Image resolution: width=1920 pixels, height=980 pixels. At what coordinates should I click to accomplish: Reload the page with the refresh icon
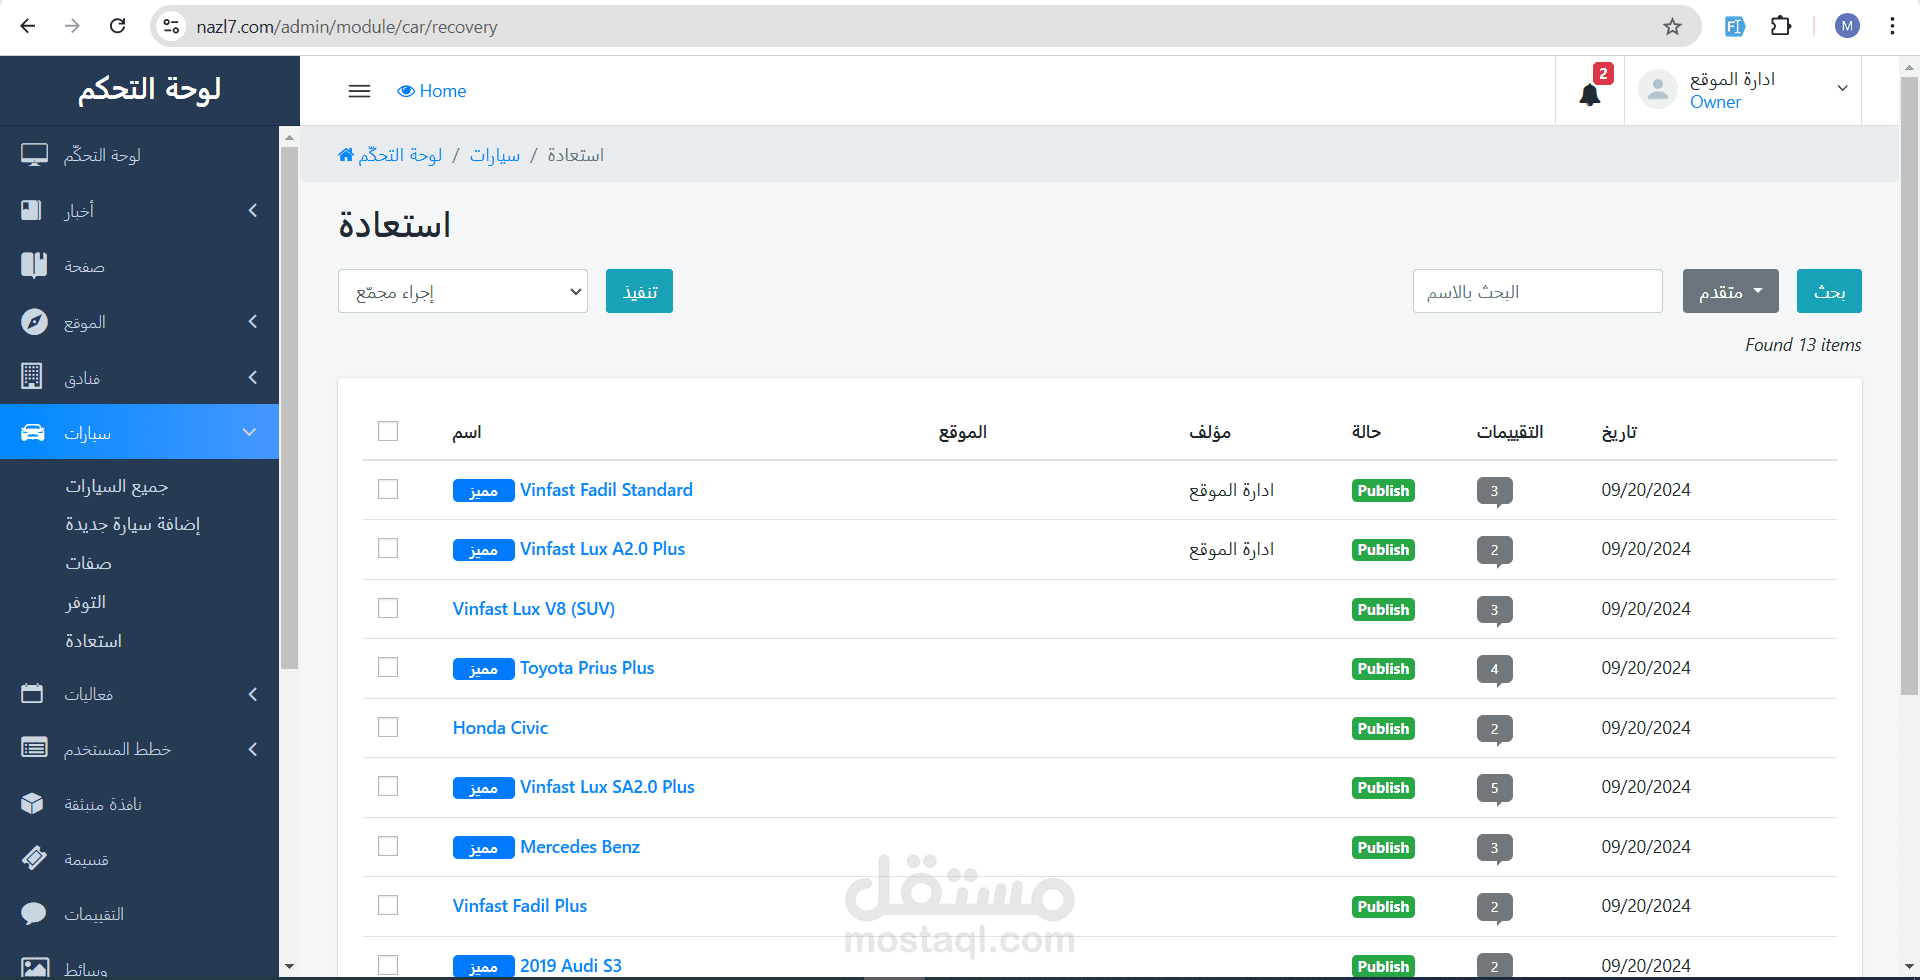(117, 26)
